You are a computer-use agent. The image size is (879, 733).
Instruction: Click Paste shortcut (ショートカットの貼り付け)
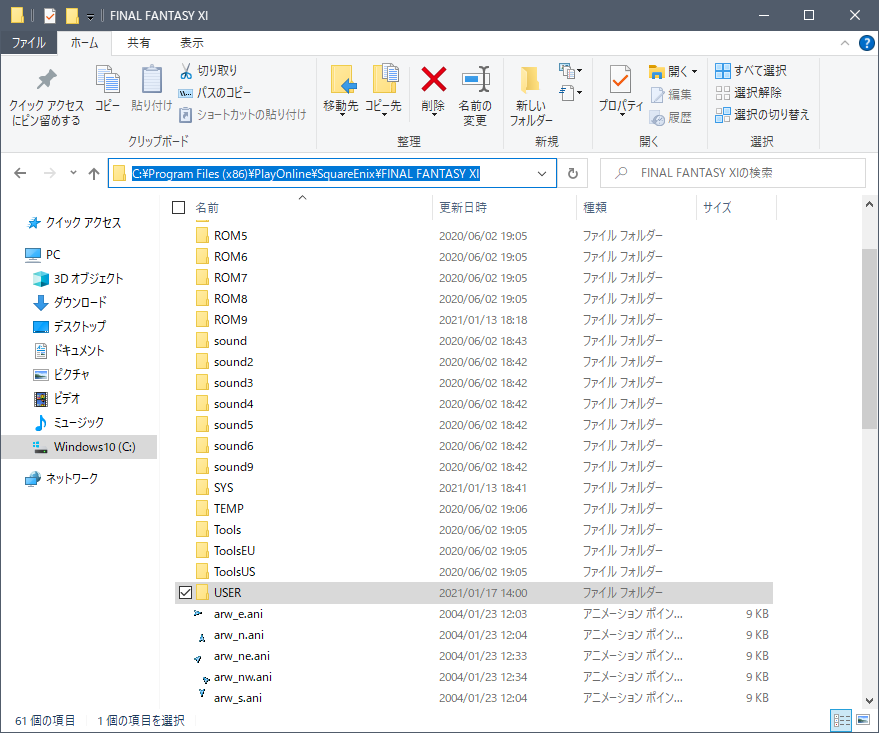[242, 114]
